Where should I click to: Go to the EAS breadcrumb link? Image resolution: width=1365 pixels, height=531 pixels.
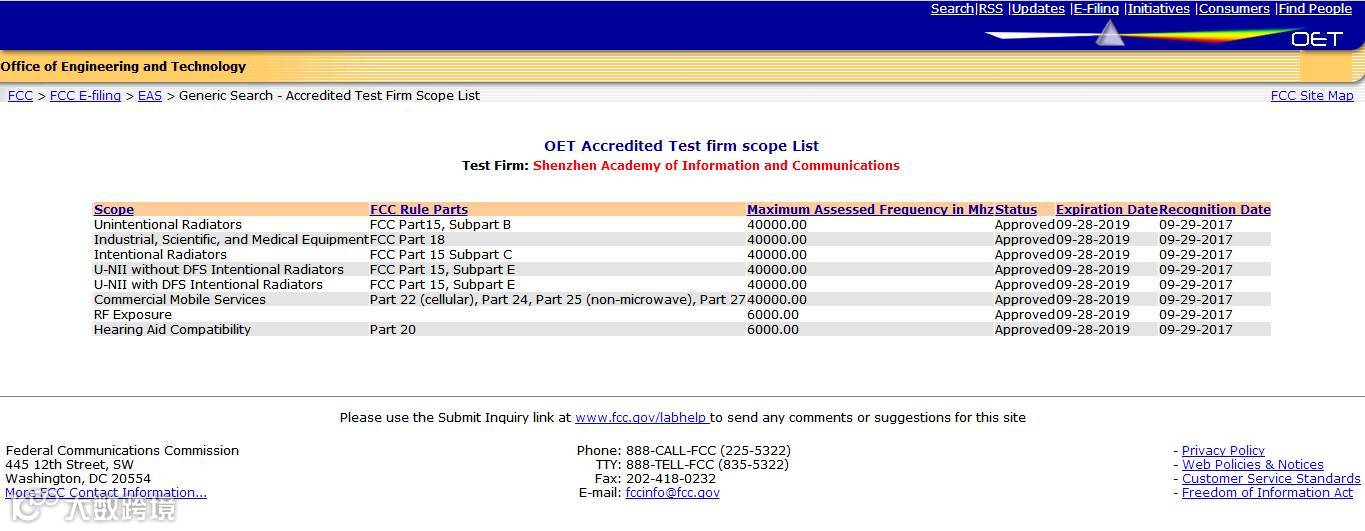coord(150,96)
